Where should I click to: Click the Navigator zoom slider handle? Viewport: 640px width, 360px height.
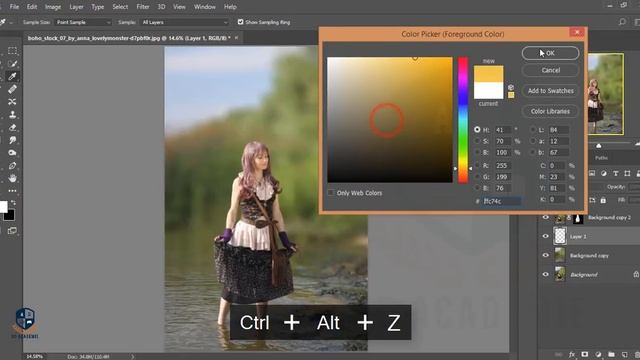point(598,145)
